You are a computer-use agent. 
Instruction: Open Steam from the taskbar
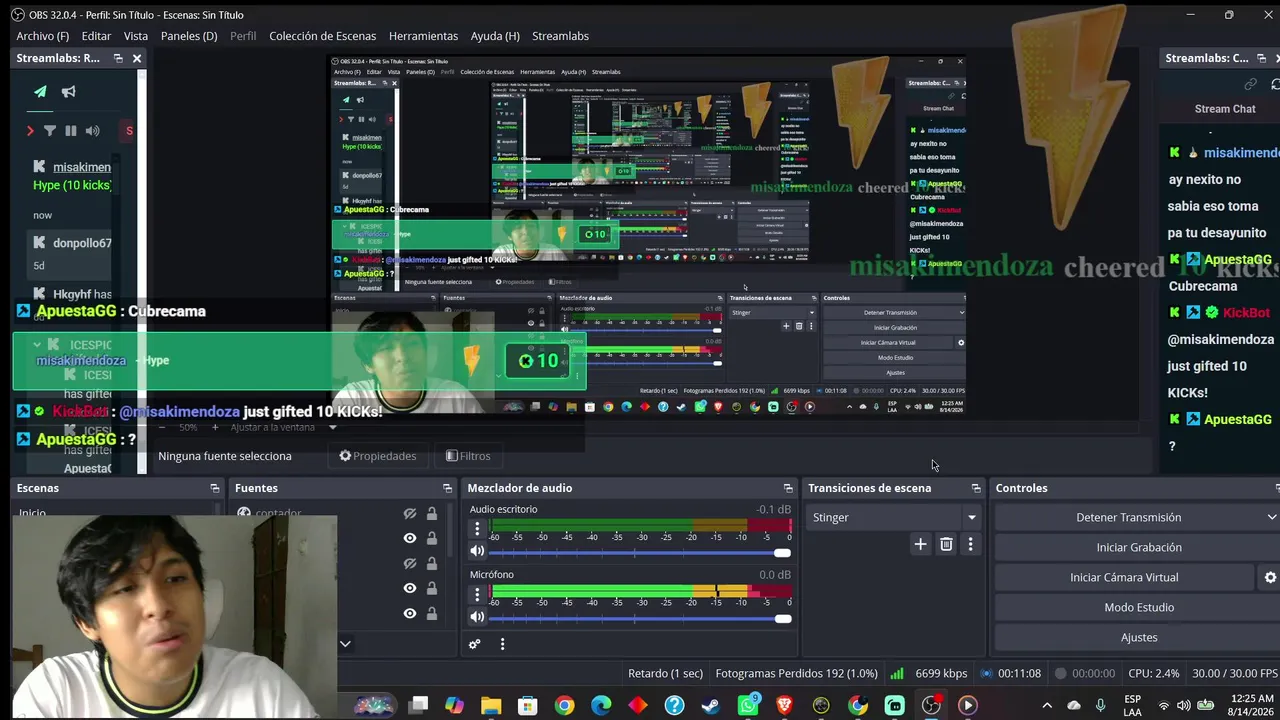point(710,705)
